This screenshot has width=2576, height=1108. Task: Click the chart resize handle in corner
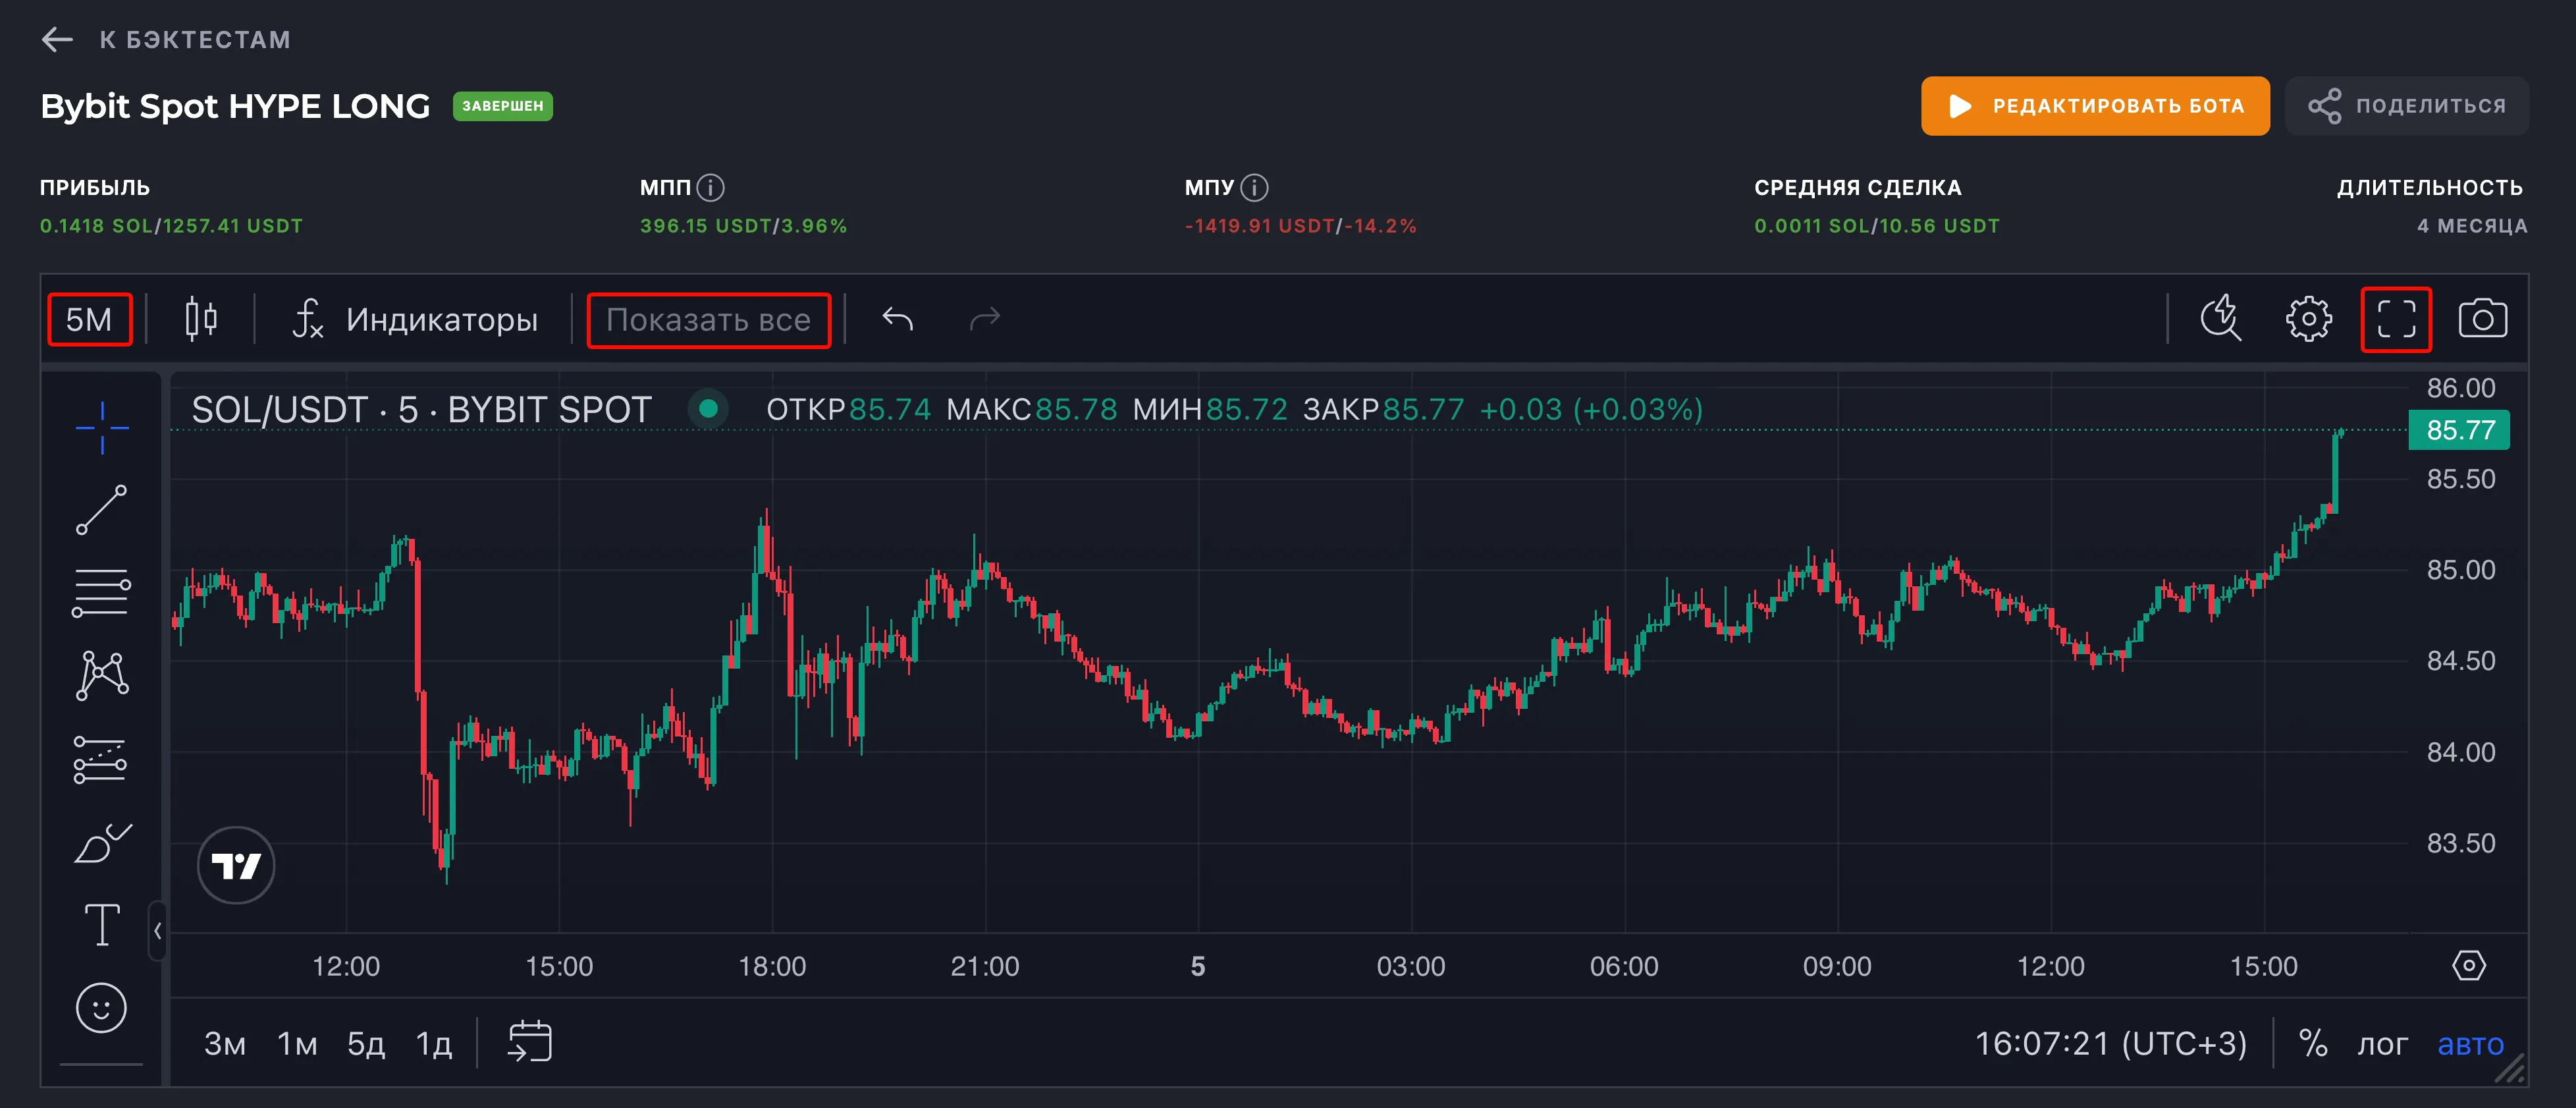[2510, 1069]
